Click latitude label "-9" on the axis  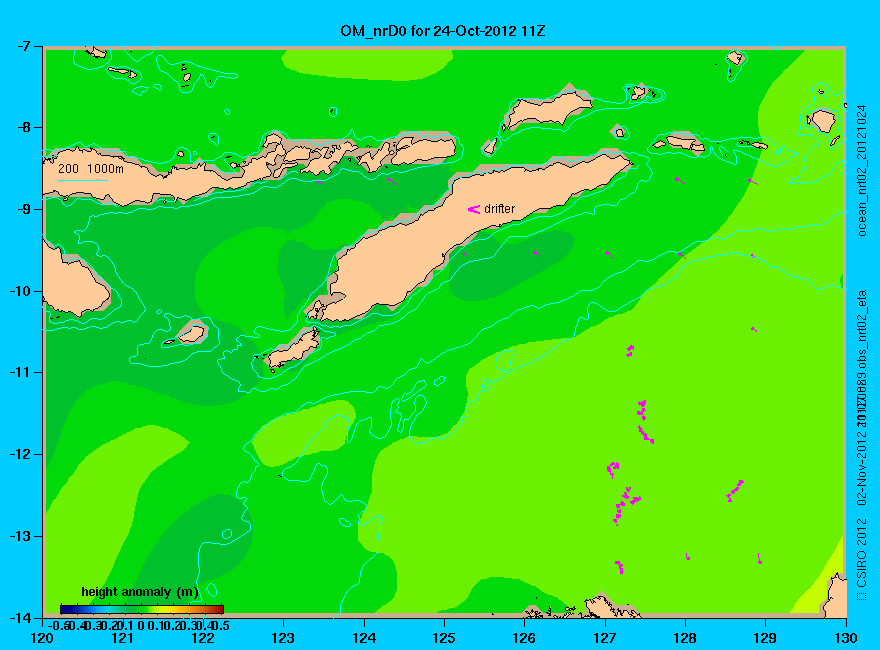(23, 209)
